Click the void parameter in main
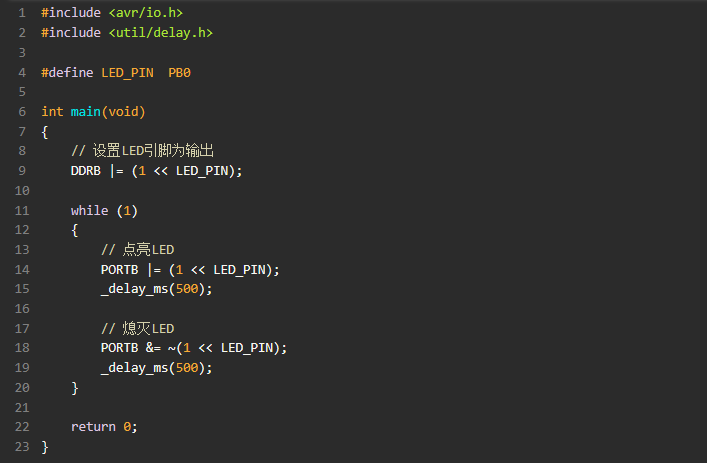 (x=123, y=111)
